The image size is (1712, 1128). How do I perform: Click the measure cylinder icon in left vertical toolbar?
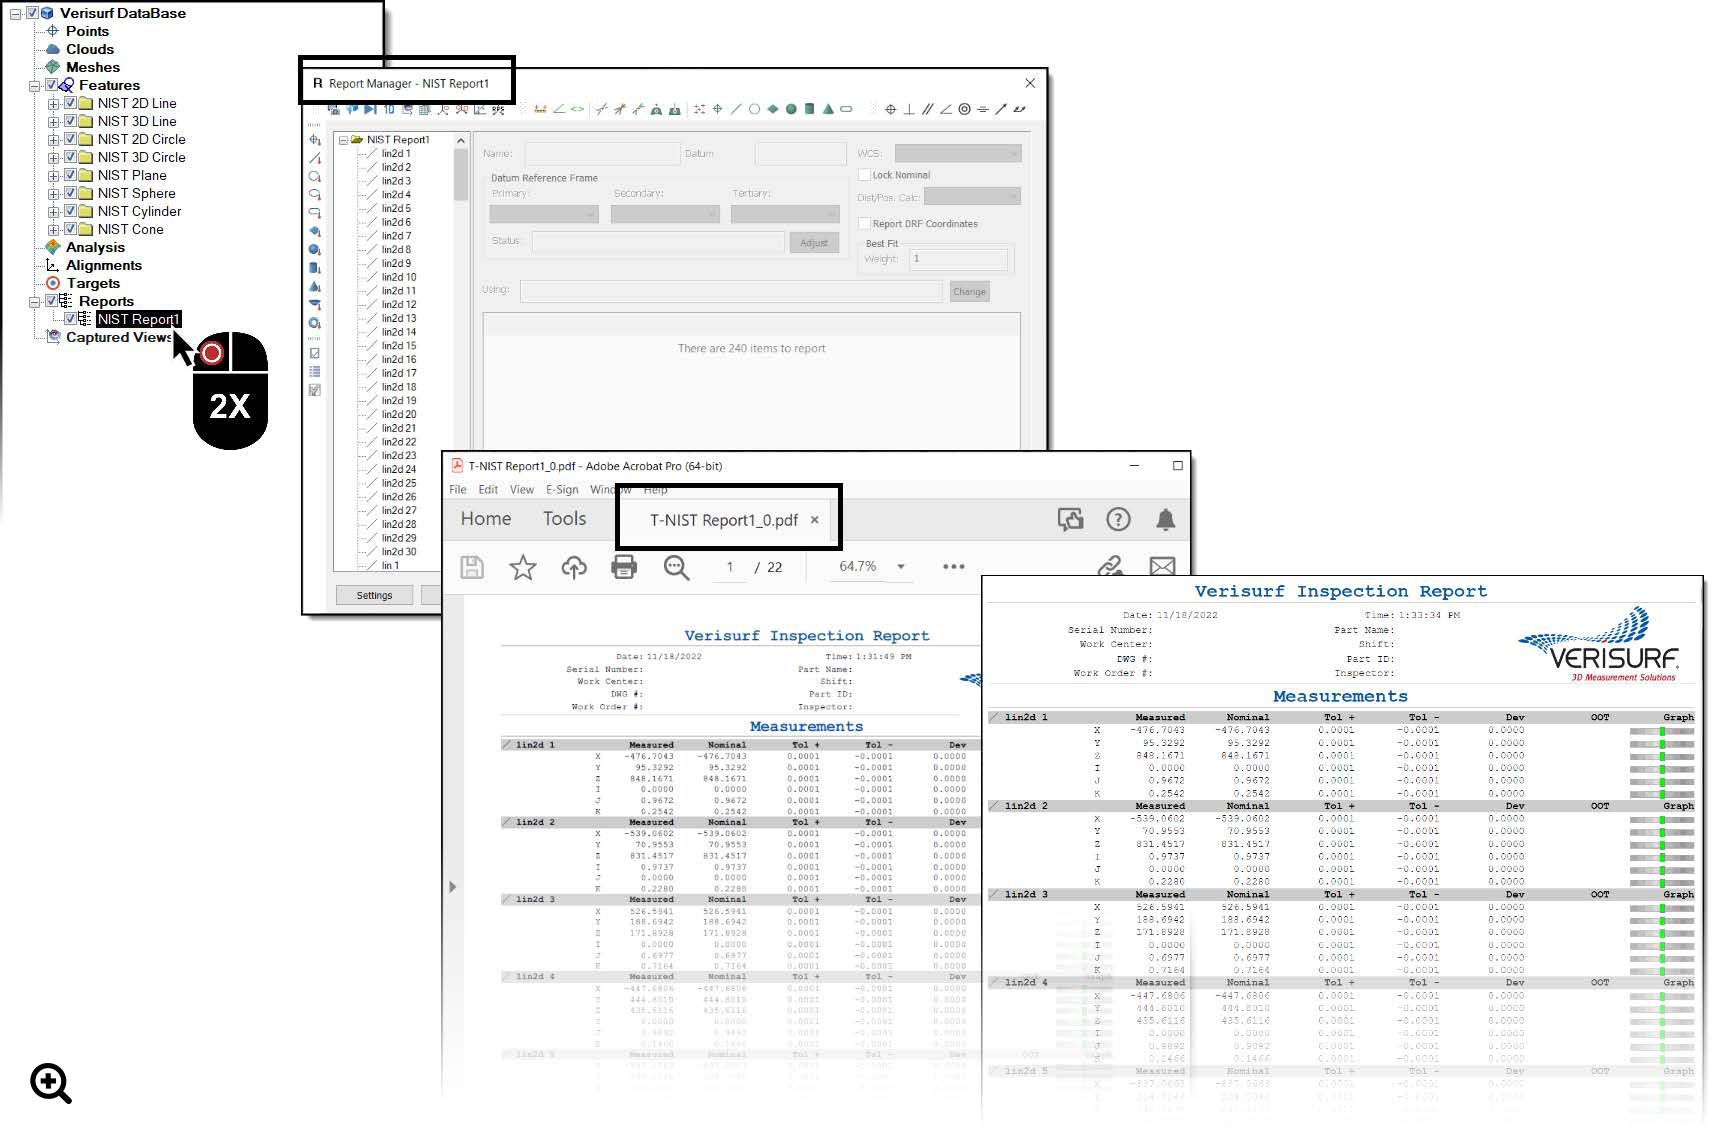314,268
